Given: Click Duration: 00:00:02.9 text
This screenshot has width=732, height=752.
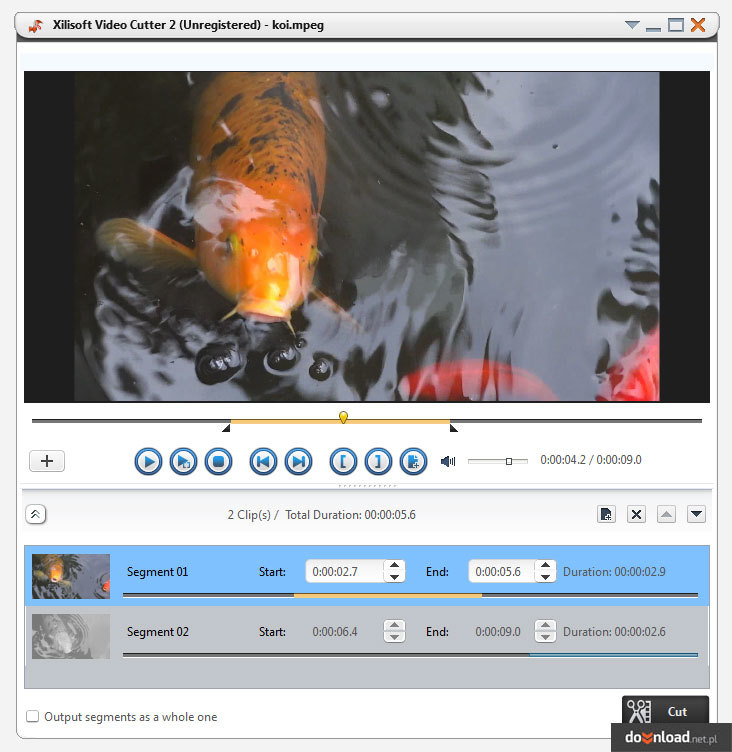Looking at the screenshot, I should 614,572.
